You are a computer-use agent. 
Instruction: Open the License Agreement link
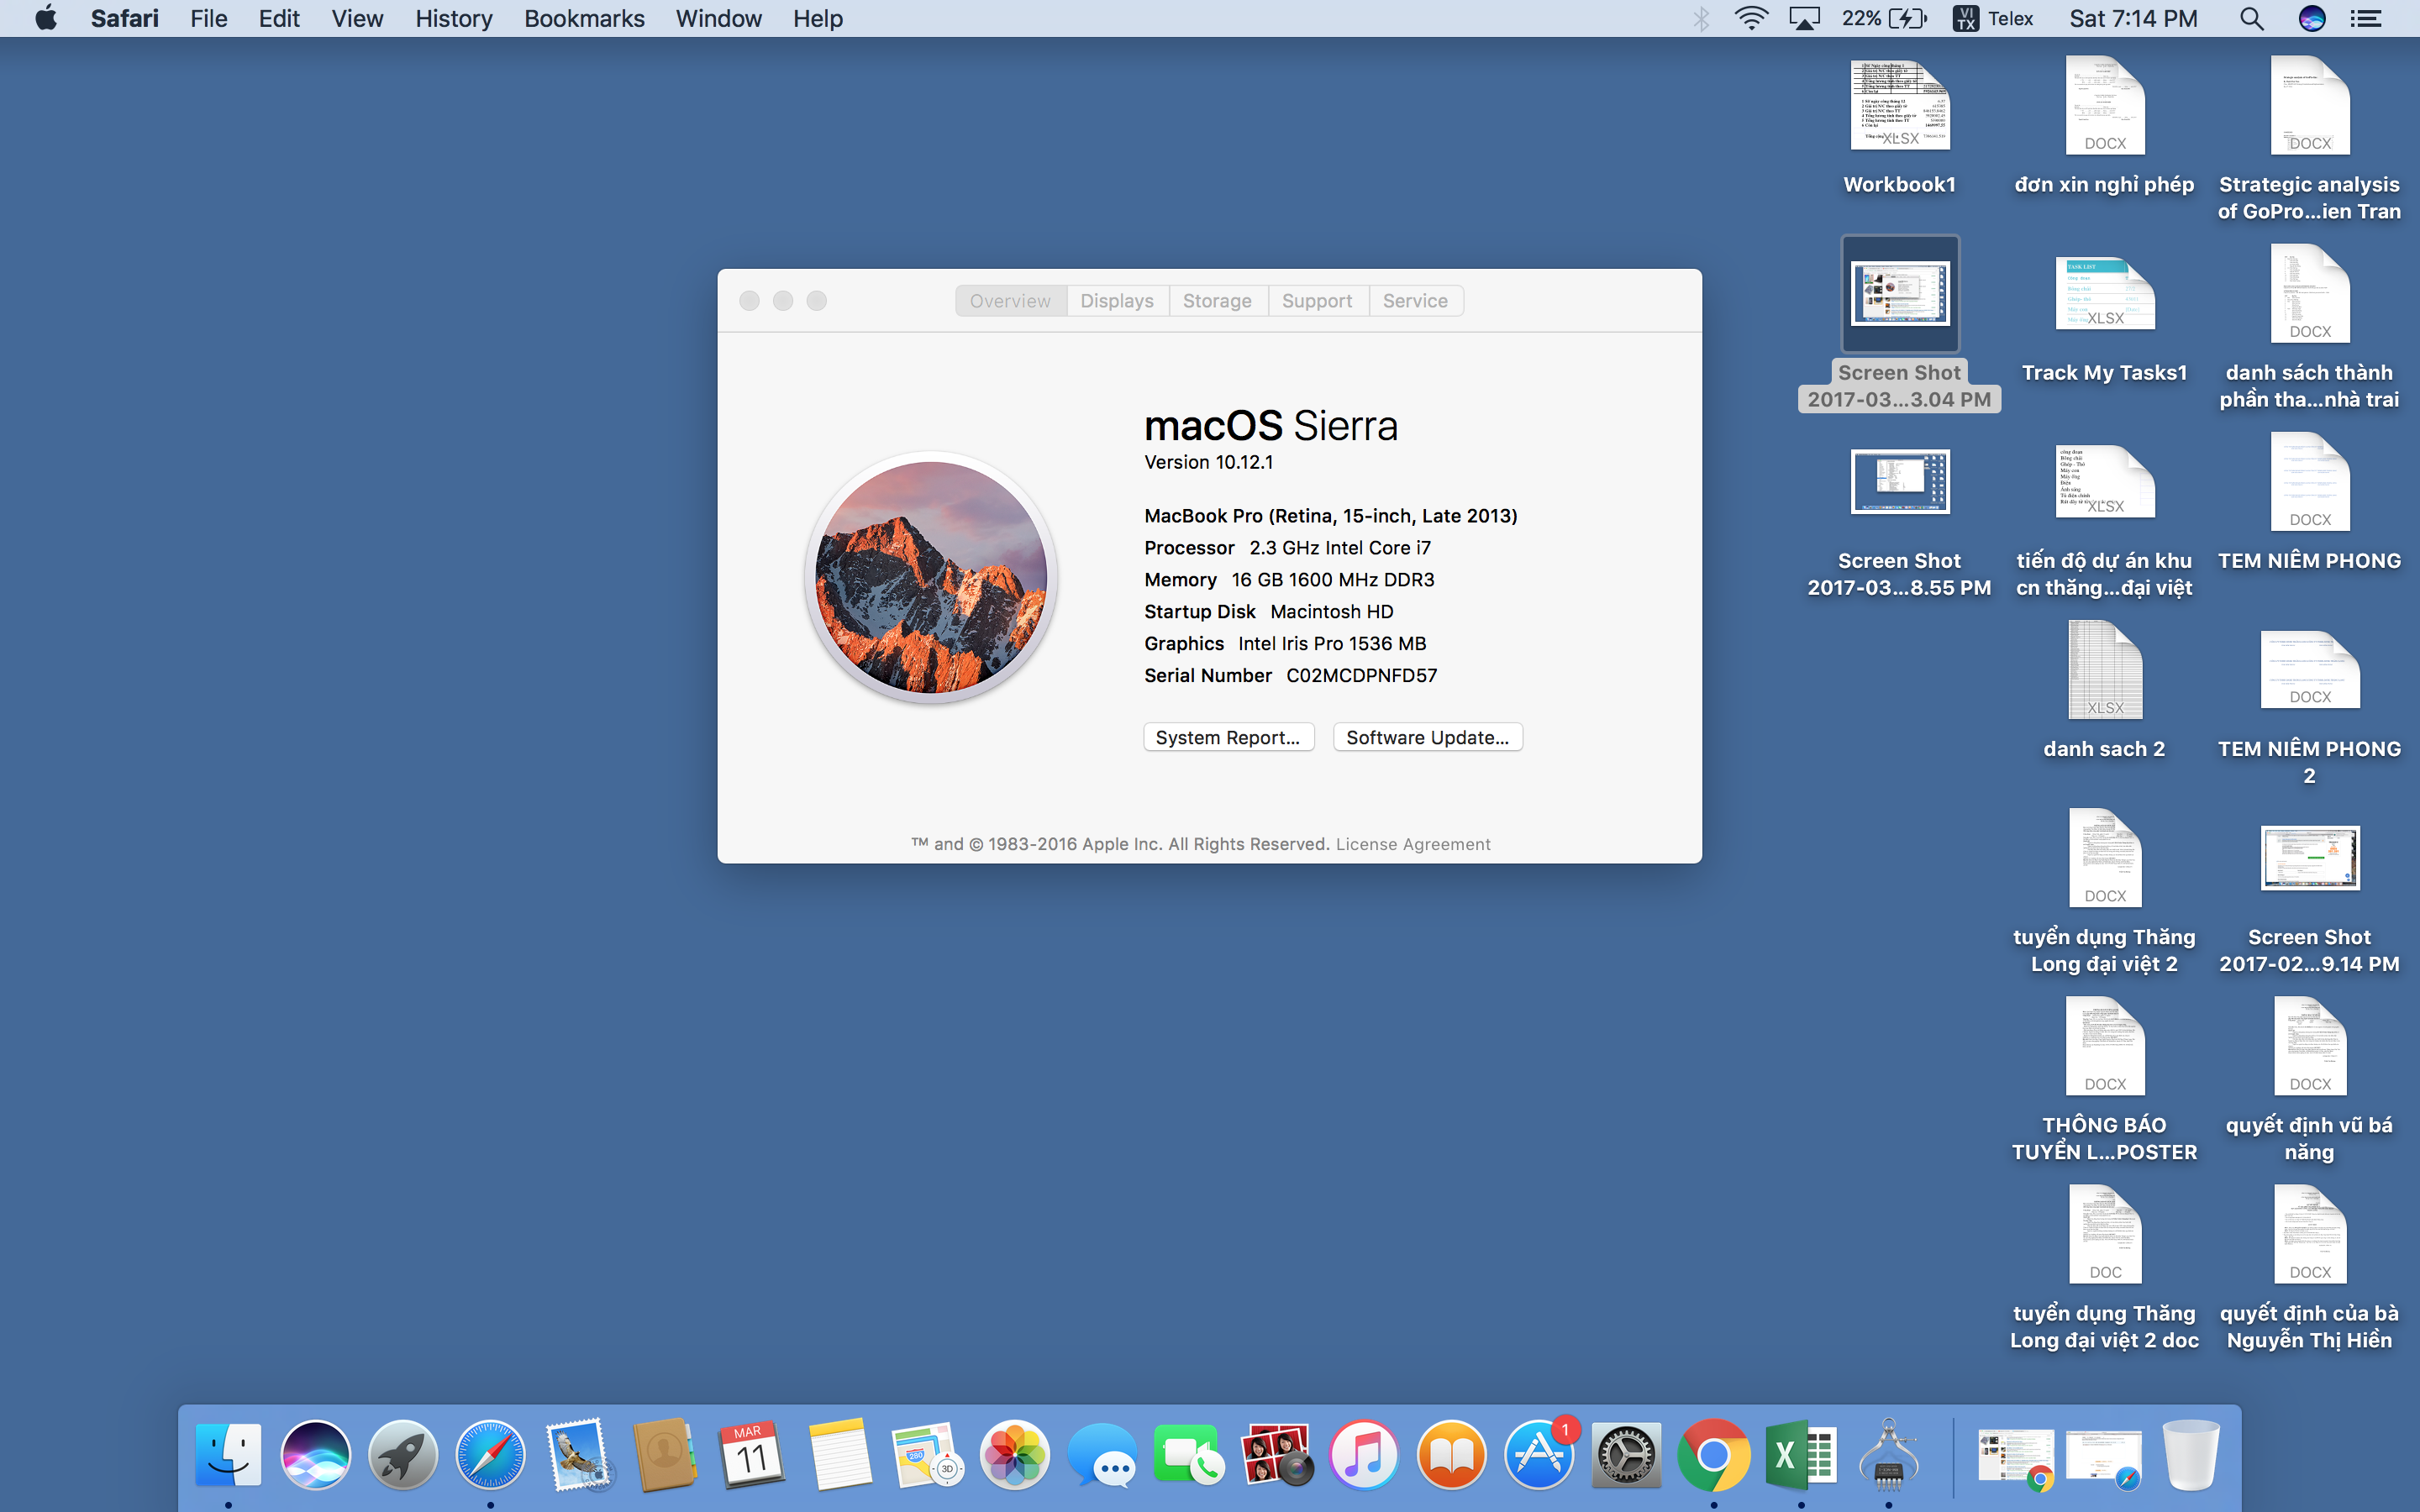pyautogui.click(x=1413, y=844)
